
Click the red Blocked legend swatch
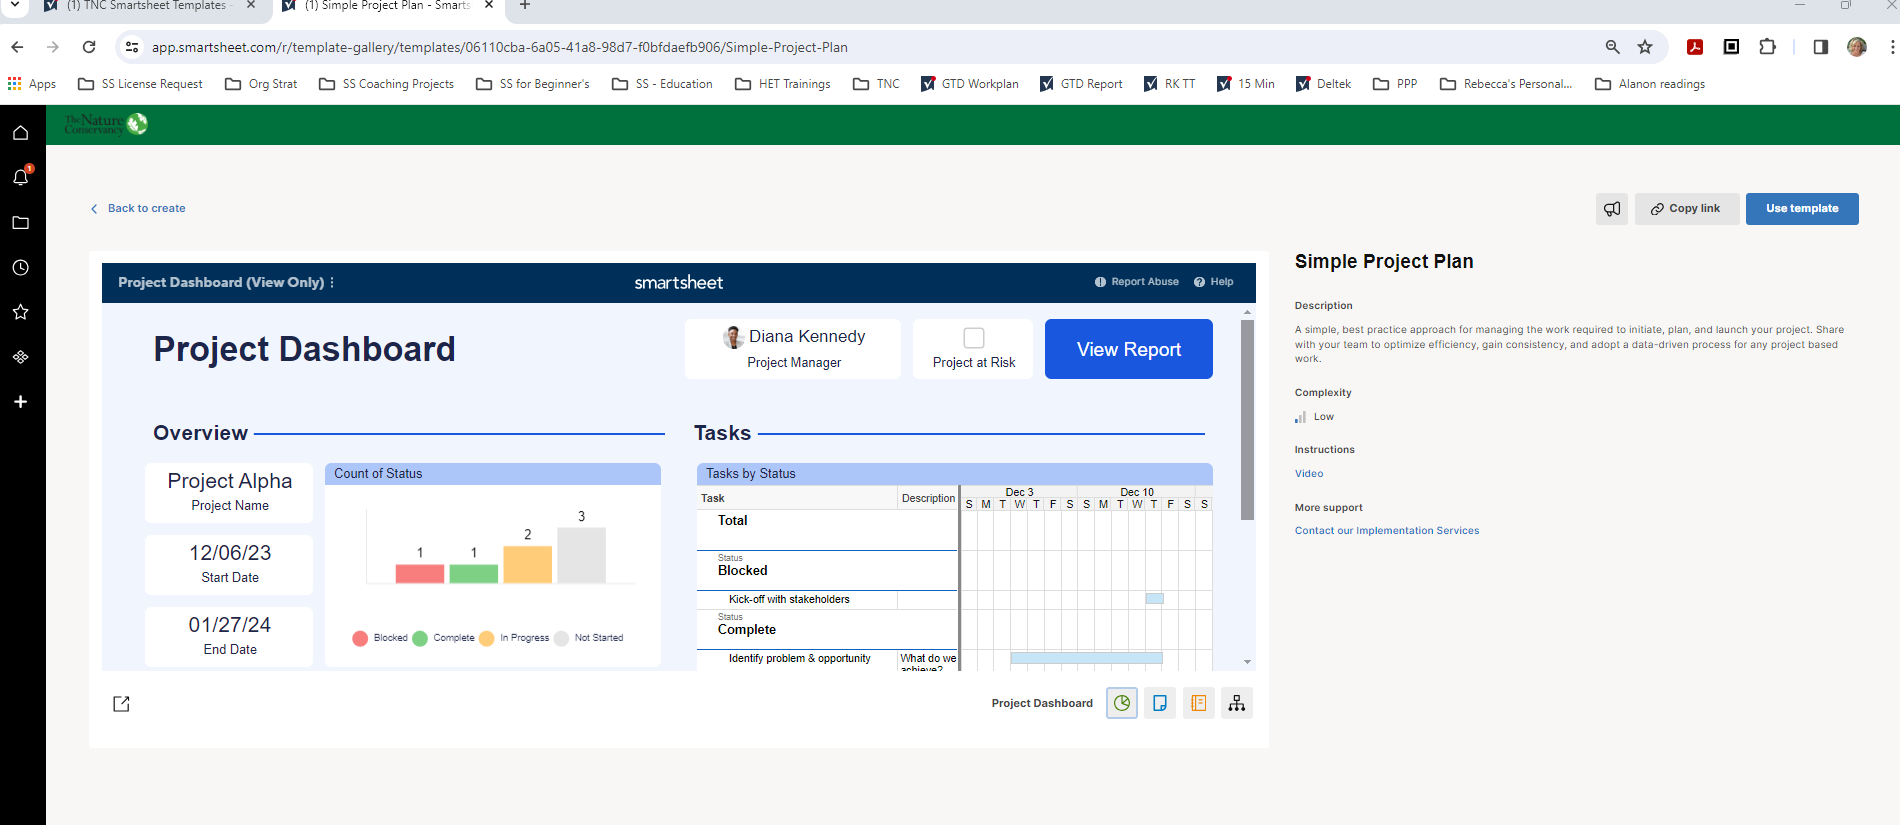[x=360, y=638]
